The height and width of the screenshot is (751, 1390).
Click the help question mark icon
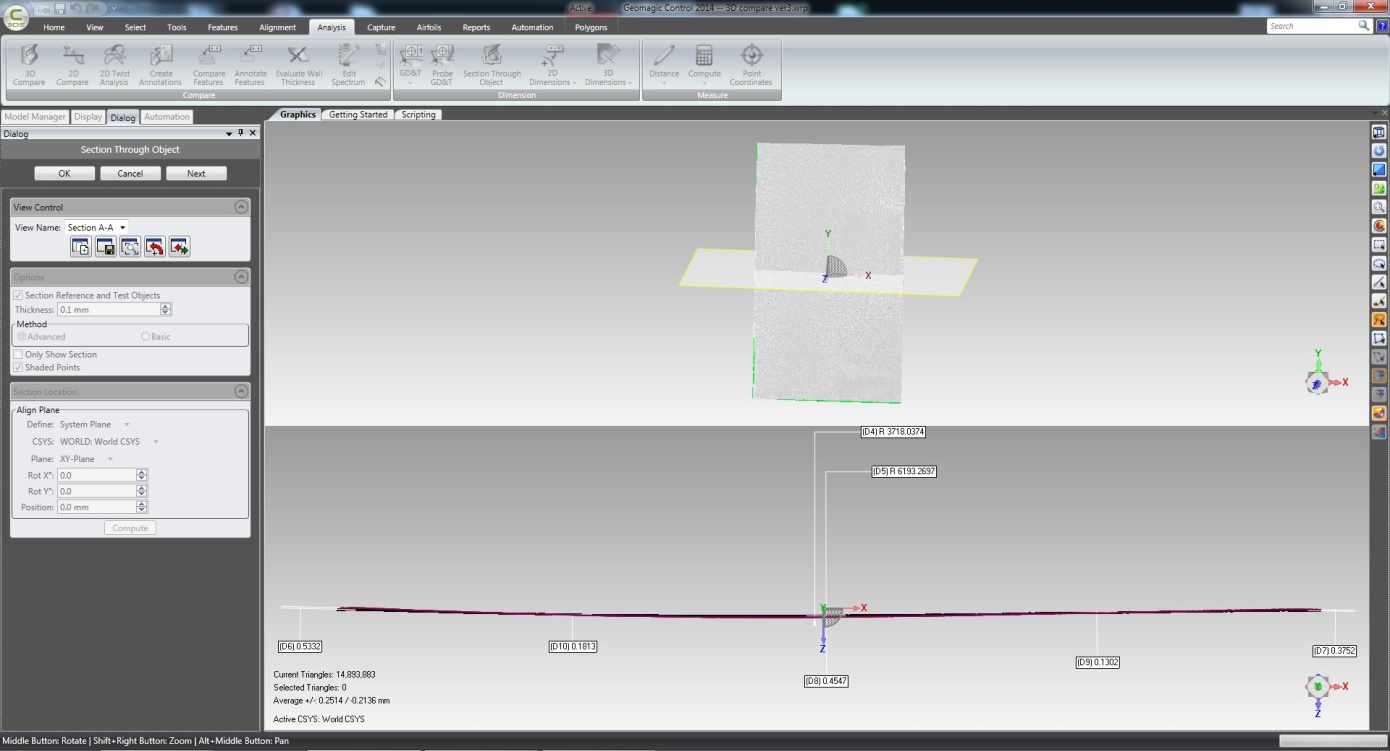pyautogui.click(x=1382, y=26)
